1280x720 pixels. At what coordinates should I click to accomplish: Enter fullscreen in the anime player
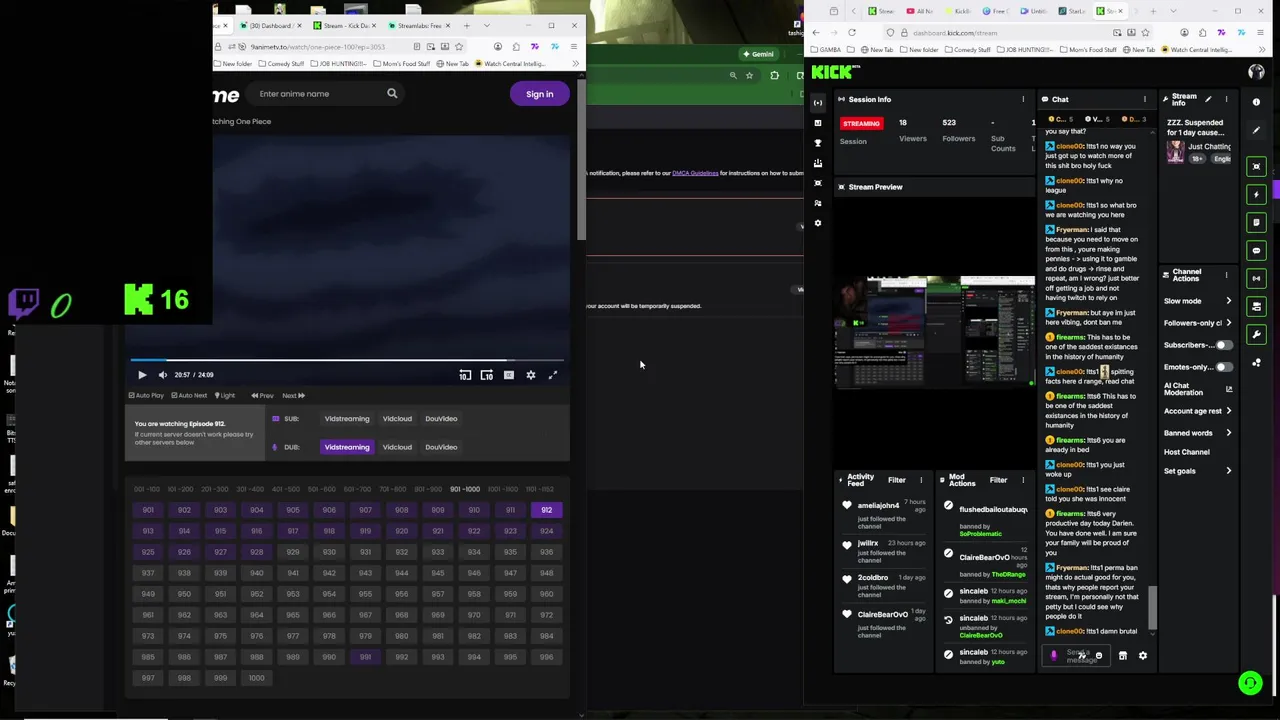point(552,375)
